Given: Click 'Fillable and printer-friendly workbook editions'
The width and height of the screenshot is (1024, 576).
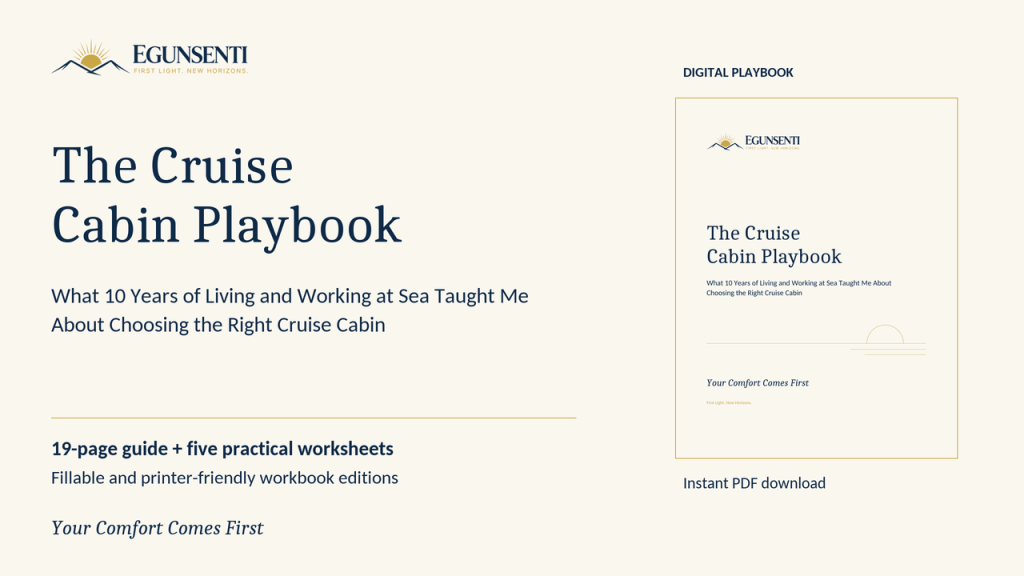Looking at the screenshot, I should pos(225,478).
